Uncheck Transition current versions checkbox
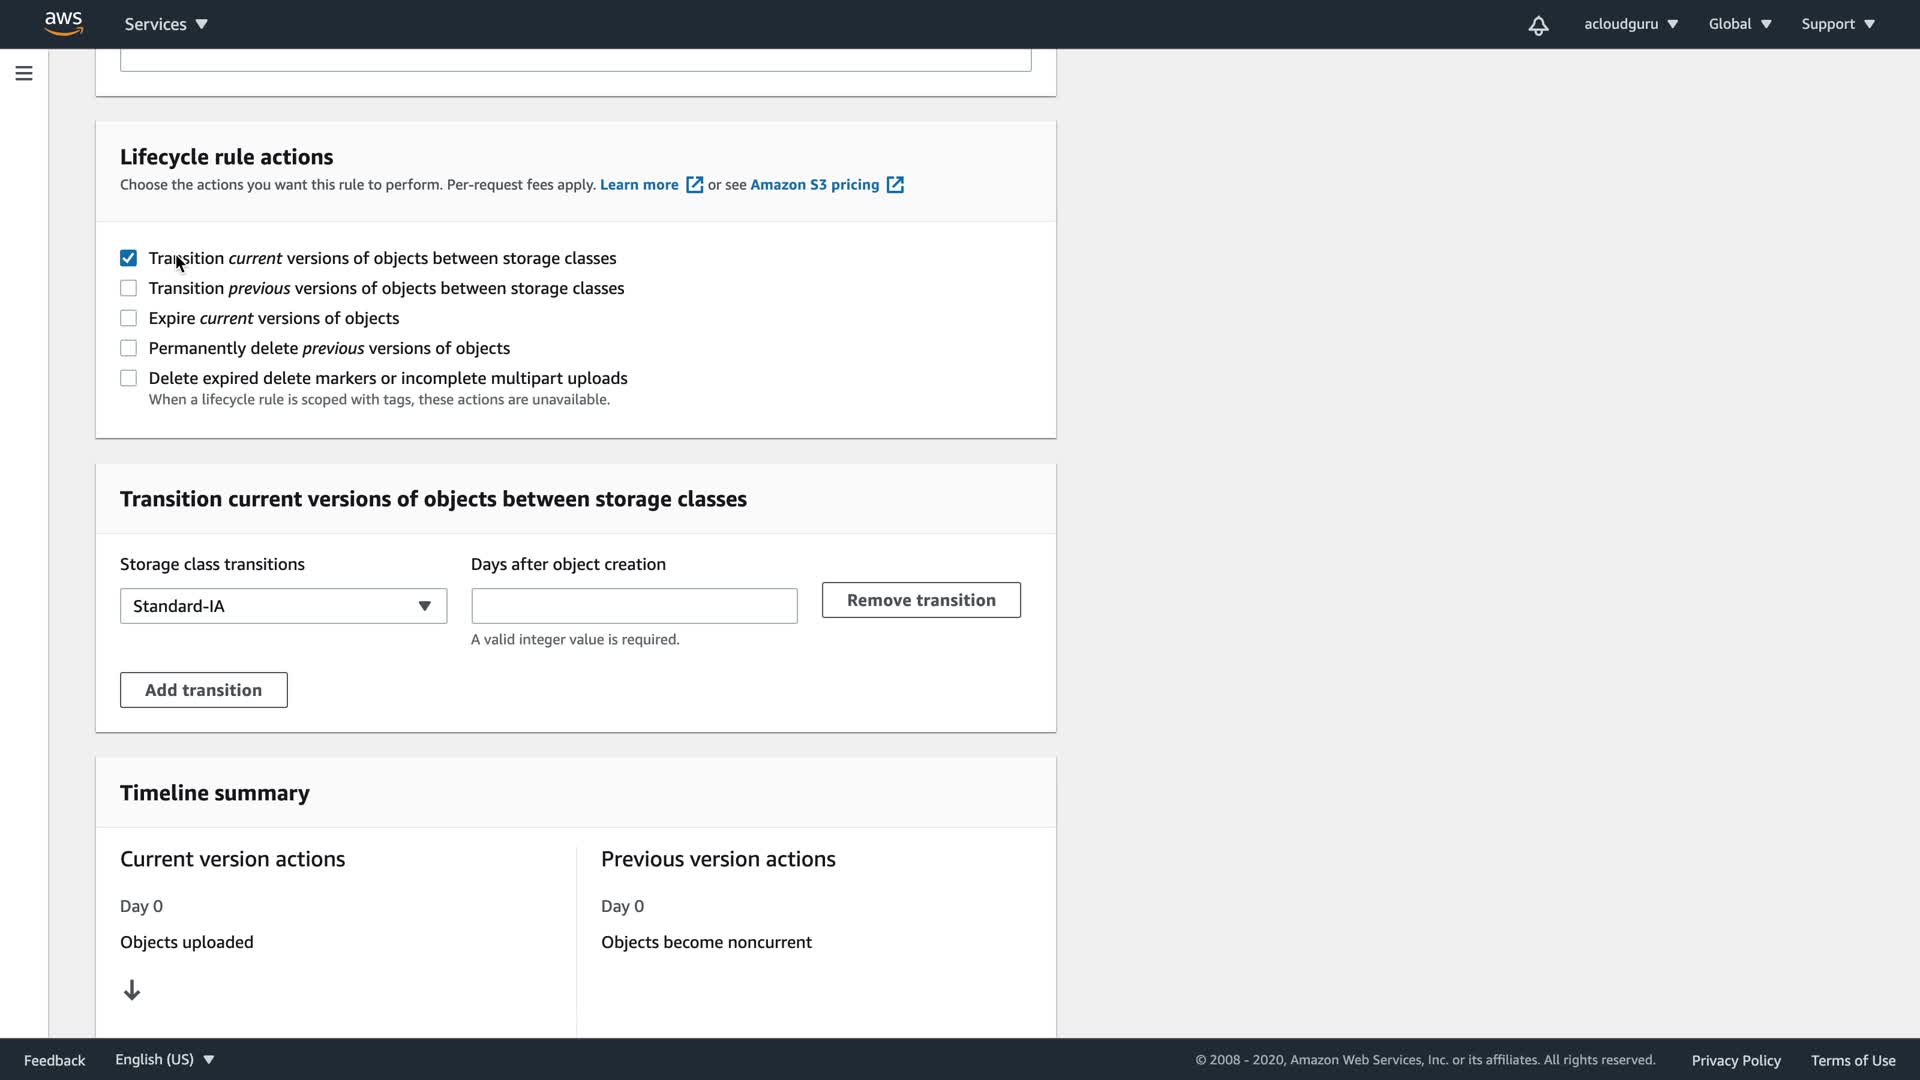The image size is (1920, 1080). click(x=129, y=258)
